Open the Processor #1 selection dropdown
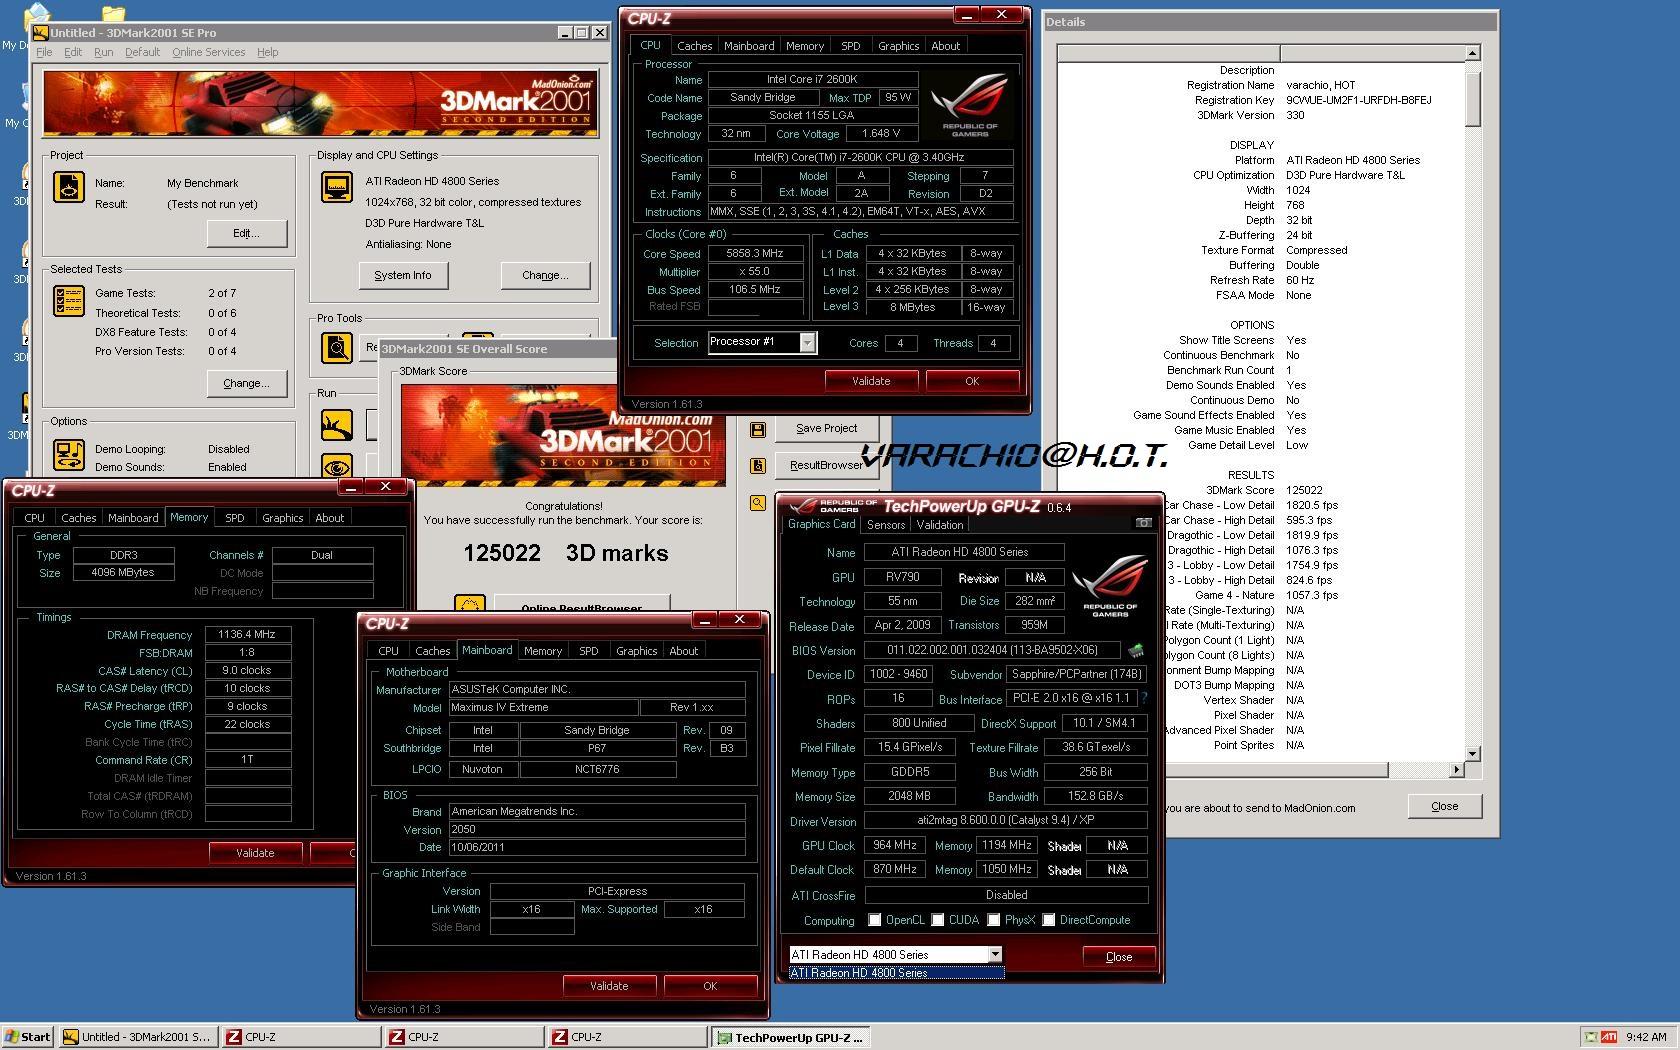 tap(808, 342)
